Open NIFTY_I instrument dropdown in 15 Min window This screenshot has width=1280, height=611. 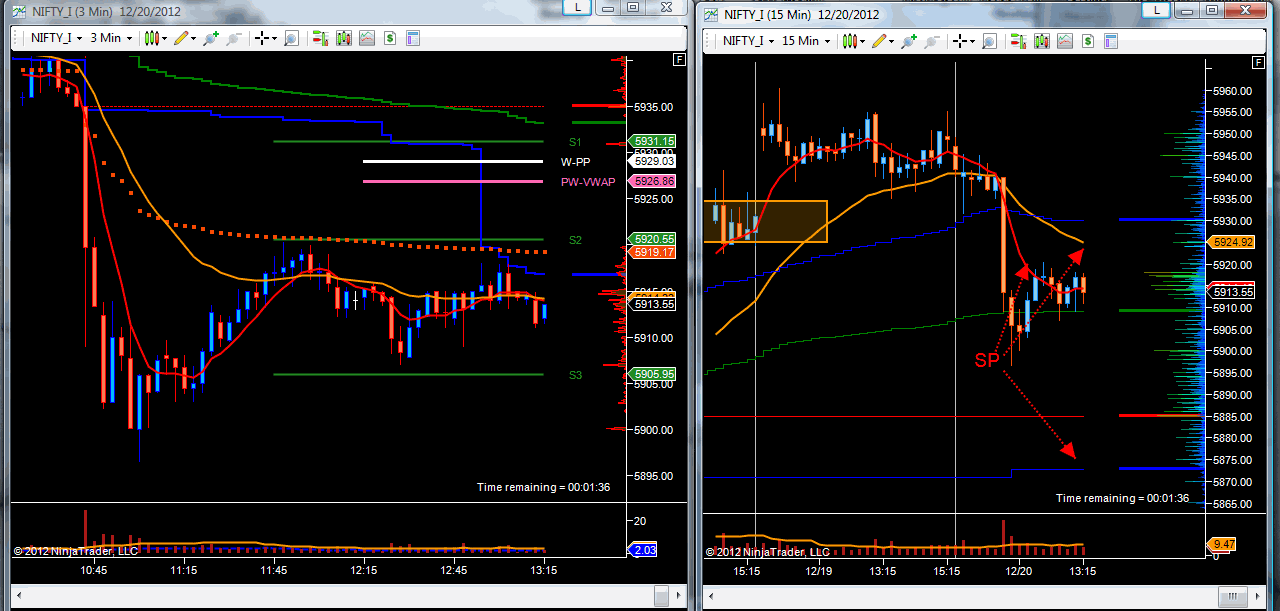[747, 41]
